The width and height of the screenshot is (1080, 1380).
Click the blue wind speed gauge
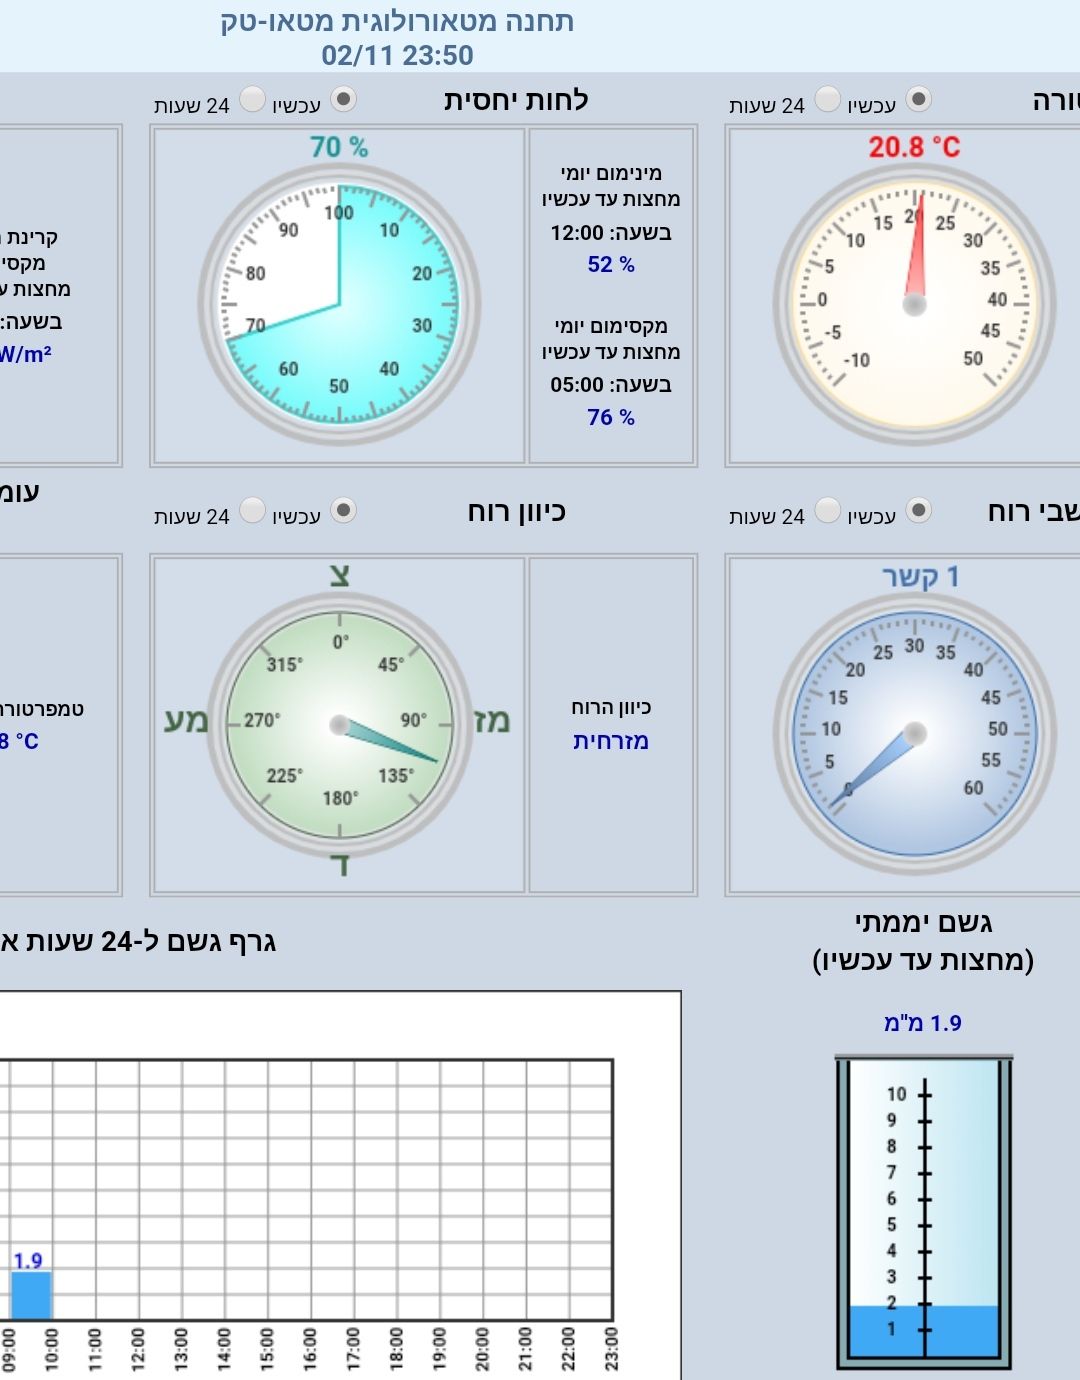click(x=914, y=733)
